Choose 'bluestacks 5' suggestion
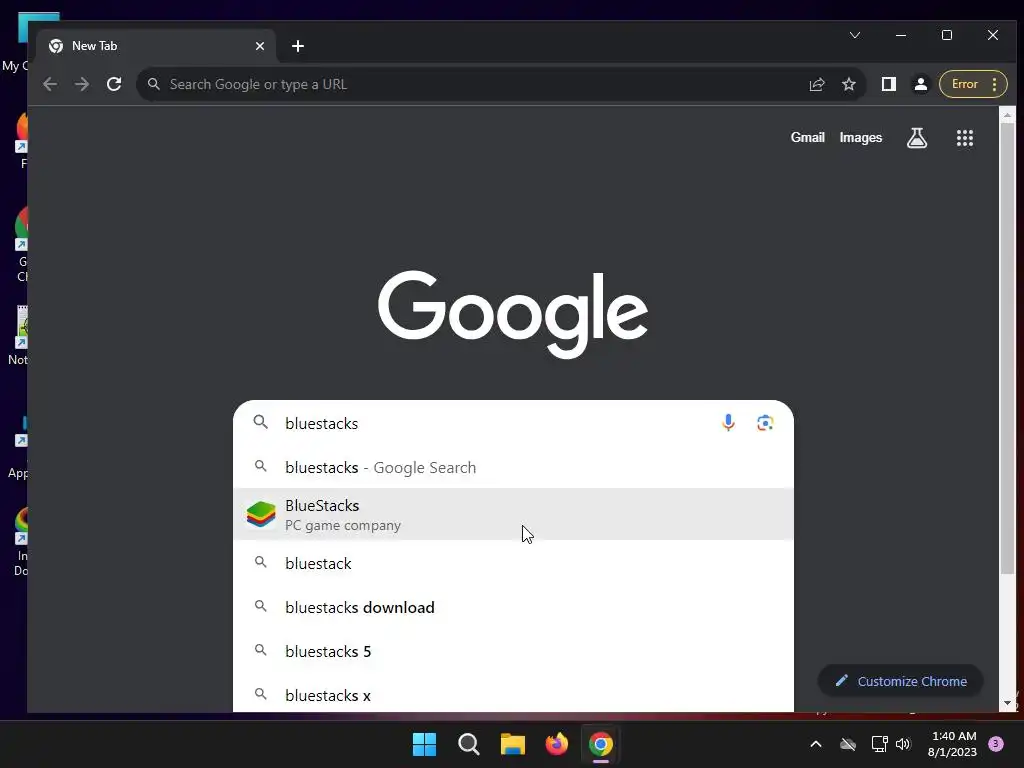 (x=513, y=652)
